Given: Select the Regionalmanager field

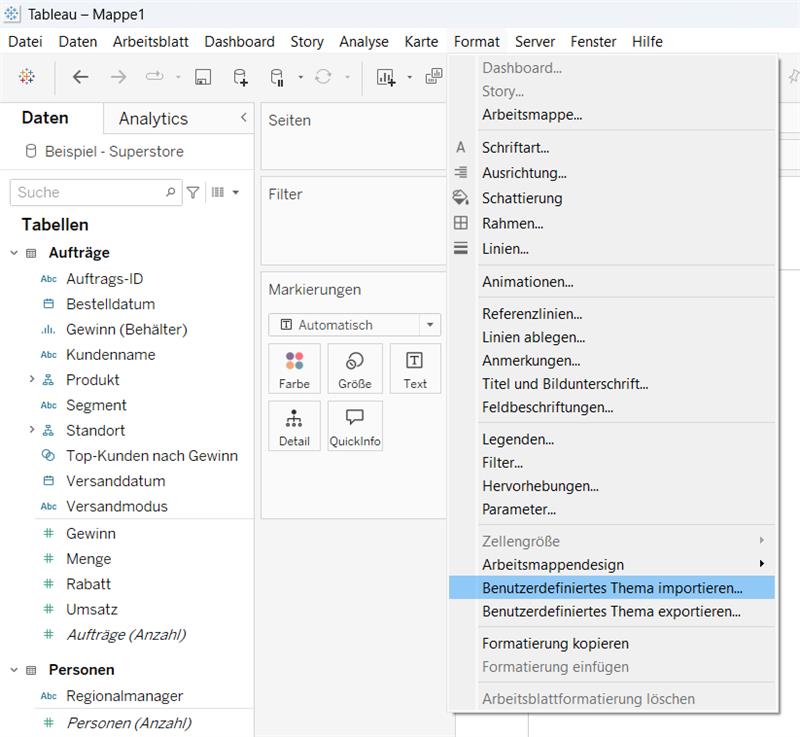Looking at the screenshot, I should [x=124, y=696].
